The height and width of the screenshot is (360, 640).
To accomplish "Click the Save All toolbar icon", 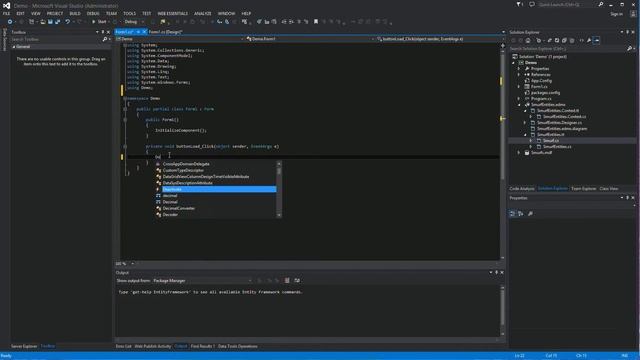I will tap(58, 22).
